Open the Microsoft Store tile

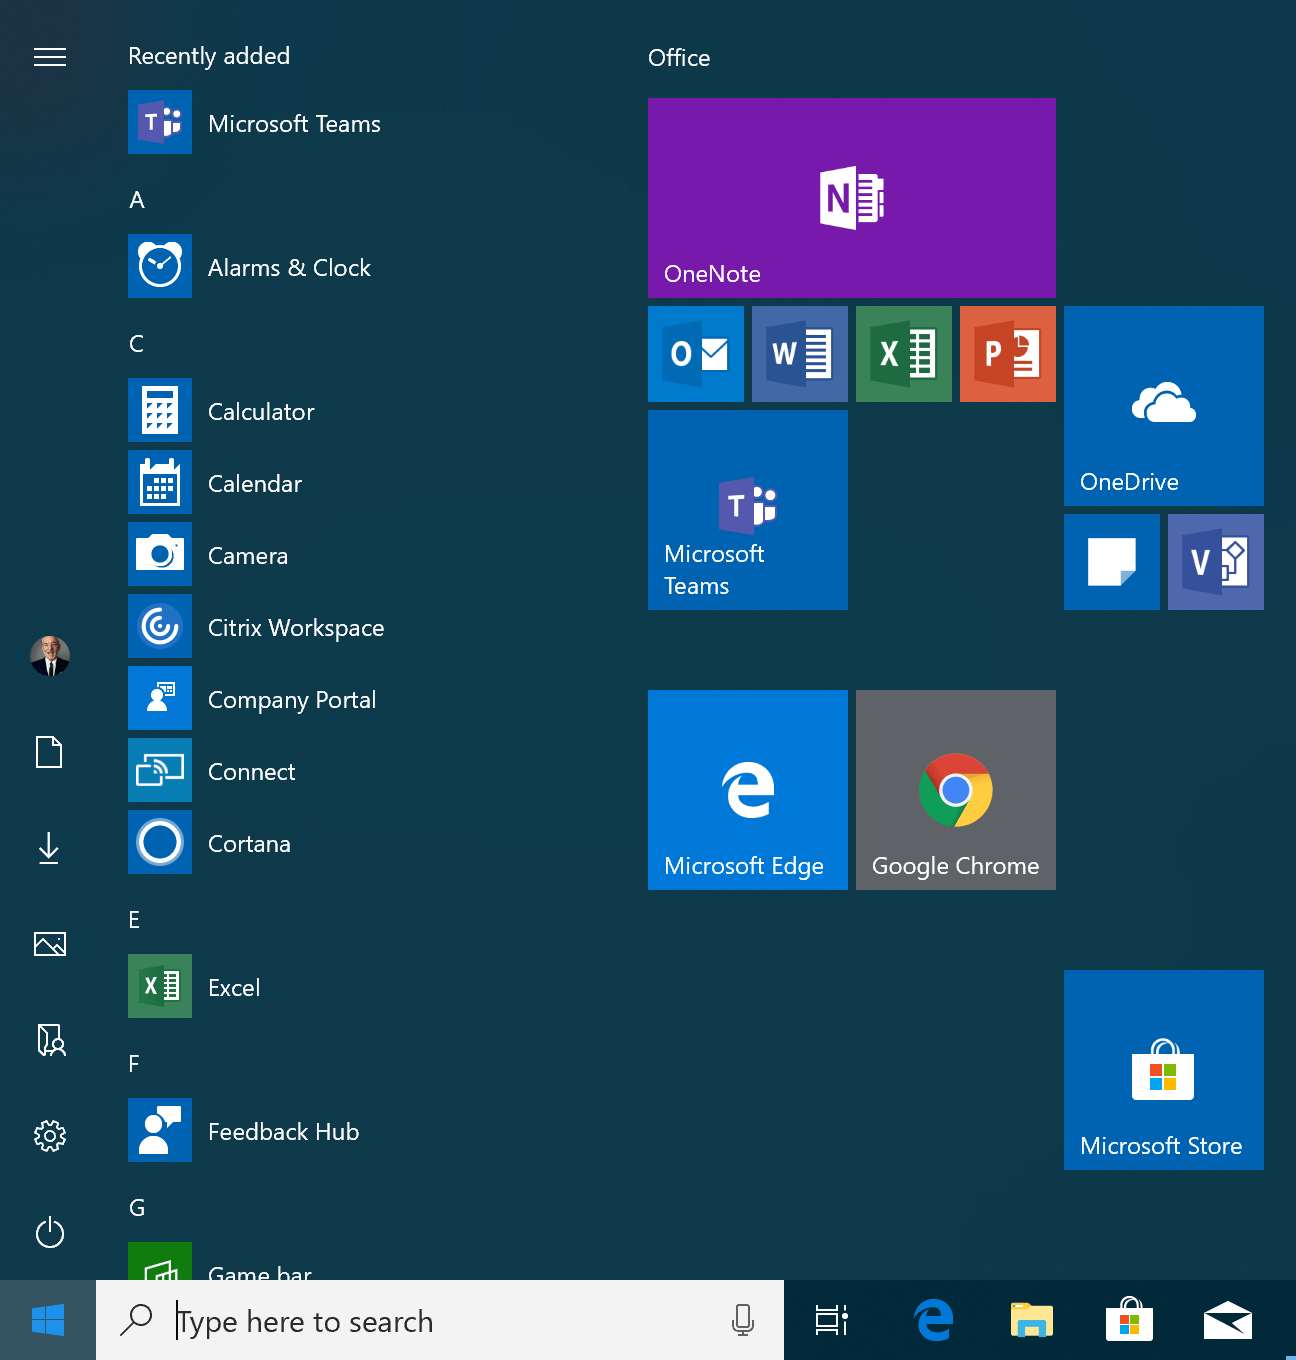pyautogui.click(x=1164, y=1070)
